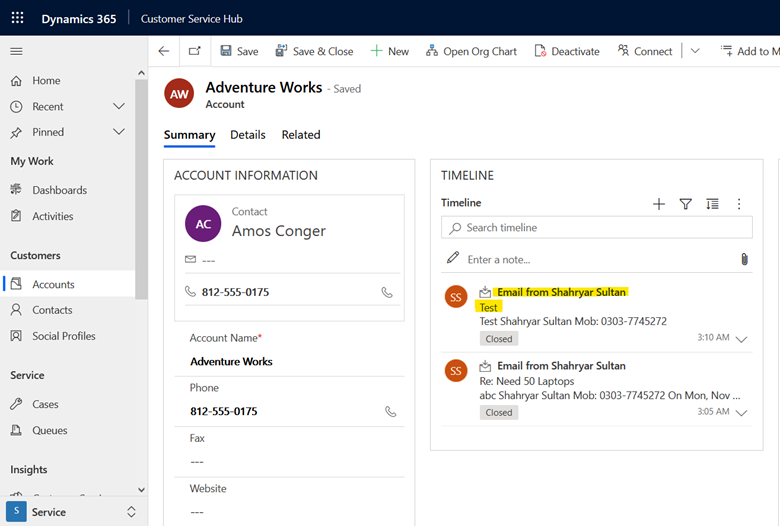Attach a file with paperclip icon
This screenshot has height=526, width=780.
(x=744, y=259)
